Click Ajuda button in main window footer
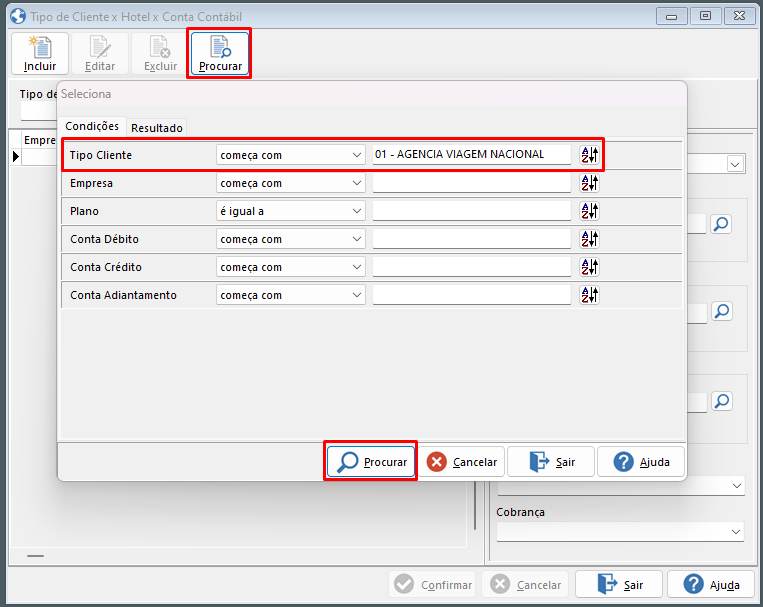763x607 pixels. [x=711, y=584]
